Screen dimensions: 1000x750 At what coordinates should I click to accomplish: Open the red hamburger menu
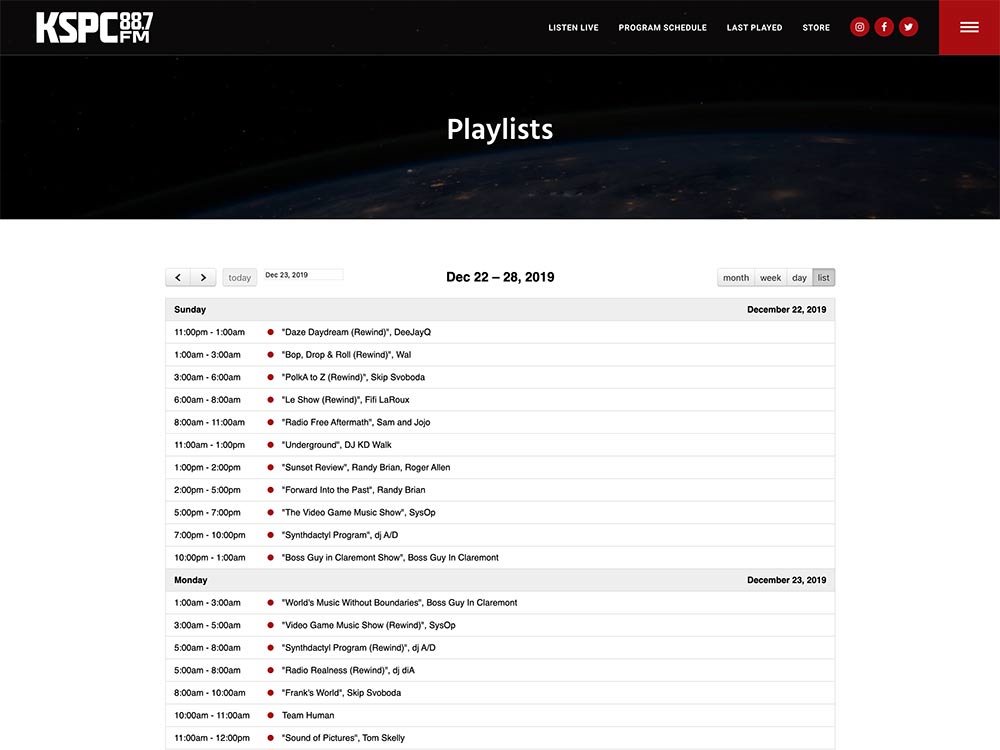[969, 27]
